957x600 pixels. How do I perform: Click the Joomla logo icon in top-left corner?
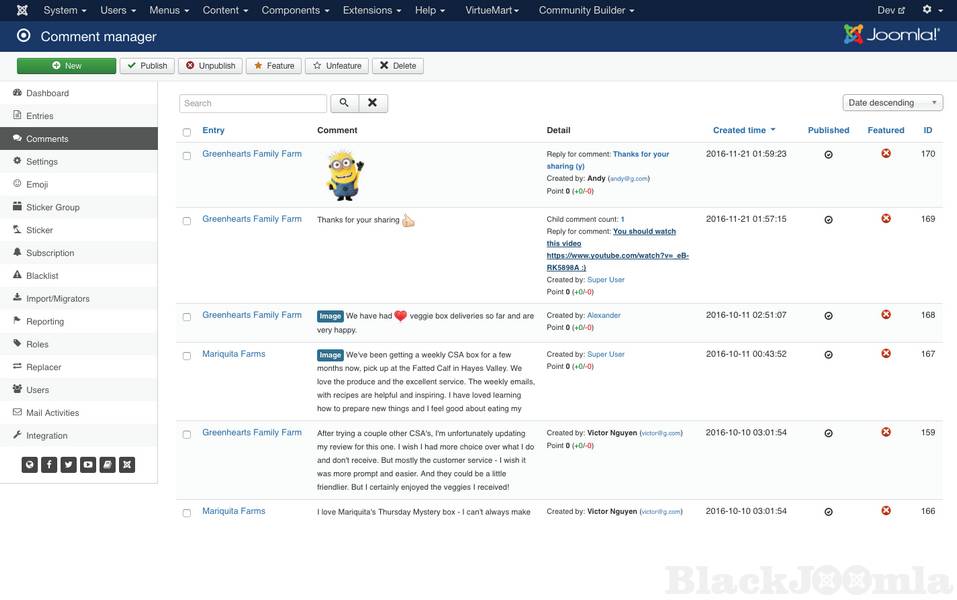(22, 10)
